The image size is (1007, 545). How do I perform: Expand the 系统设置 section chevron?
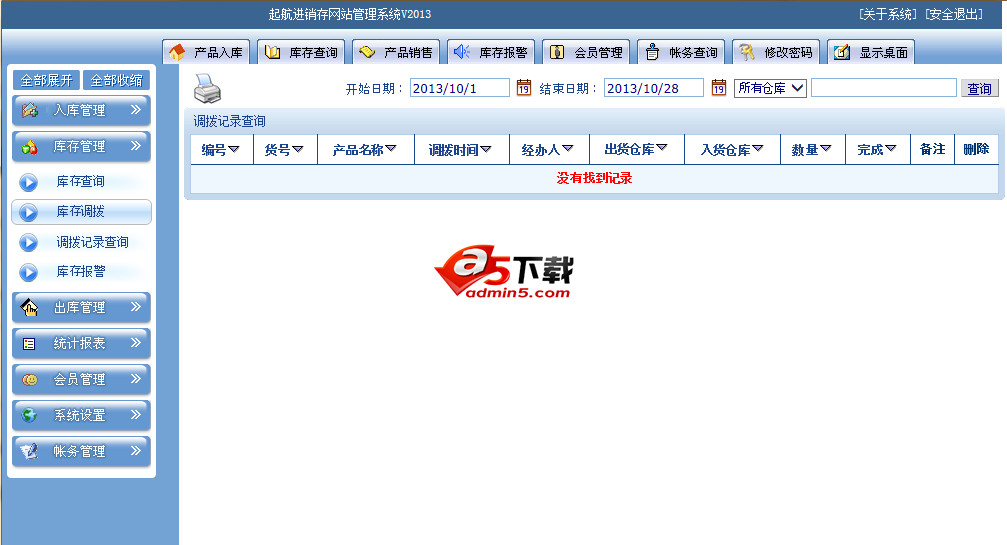click(136, 415)
